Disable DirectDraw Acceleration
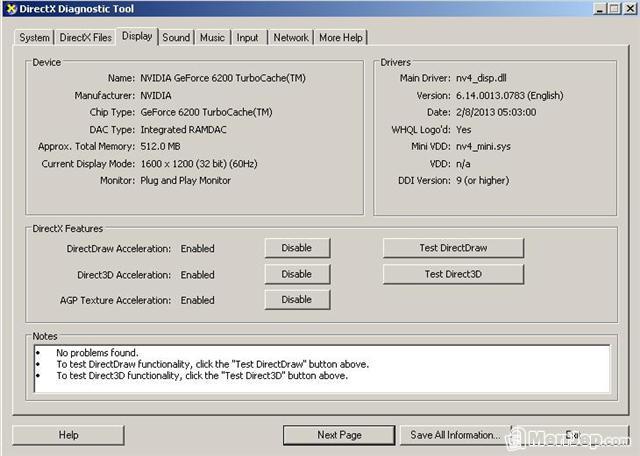 coord(297,248)
